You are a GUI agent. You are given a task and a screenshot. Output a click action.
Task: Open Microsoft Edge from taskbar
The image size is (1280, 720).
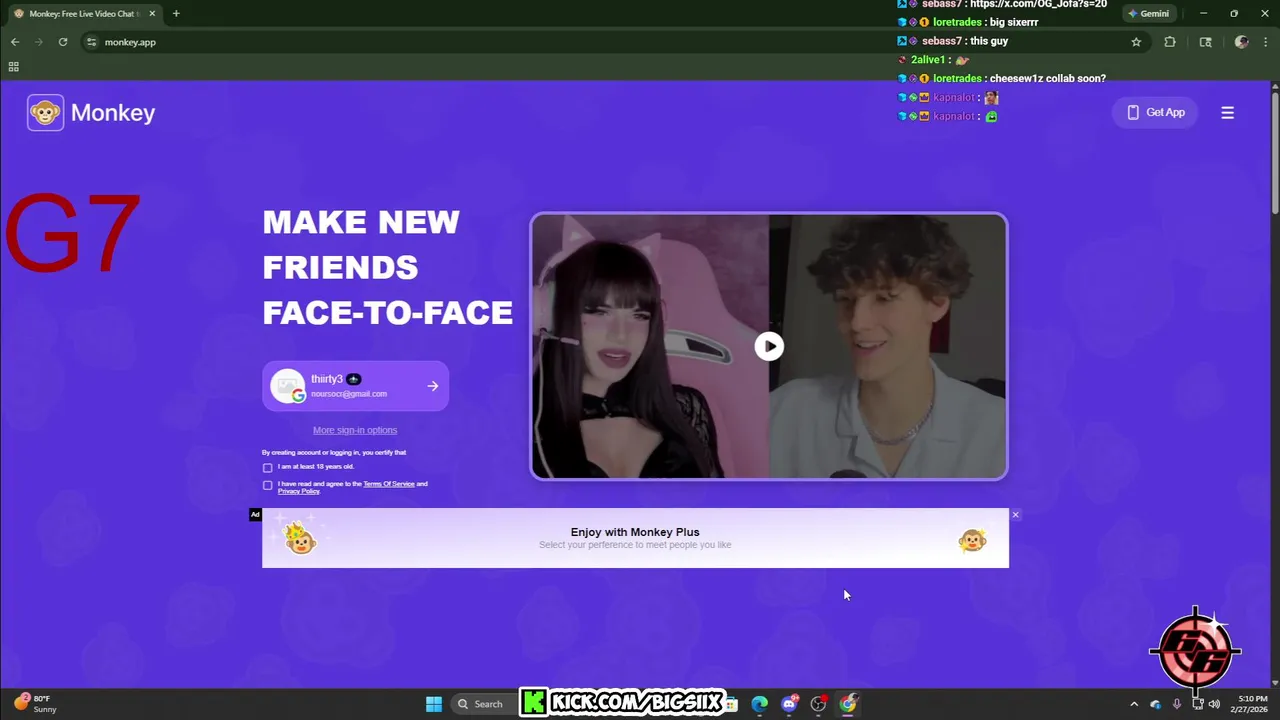pos(760,704)
